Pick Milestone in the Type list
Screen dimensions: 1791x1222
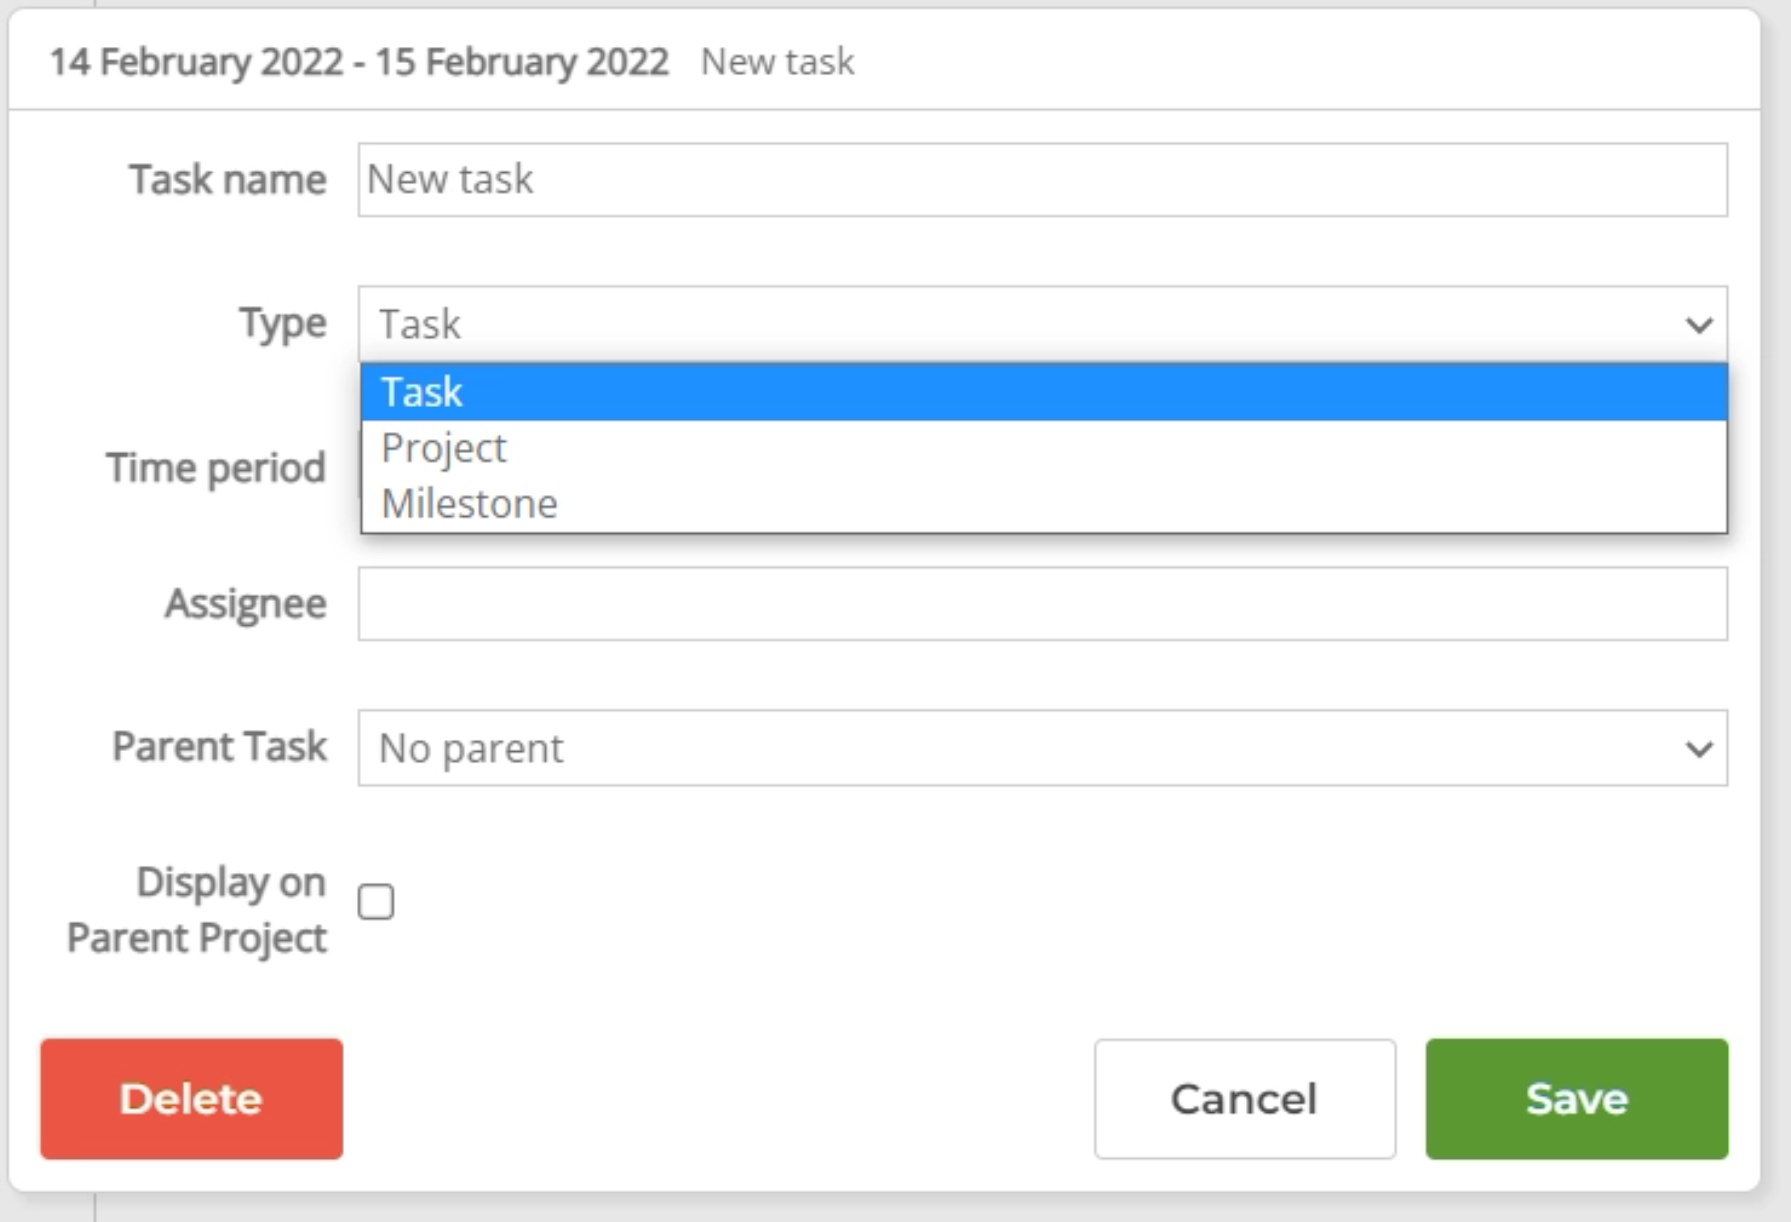click(469, 504)
